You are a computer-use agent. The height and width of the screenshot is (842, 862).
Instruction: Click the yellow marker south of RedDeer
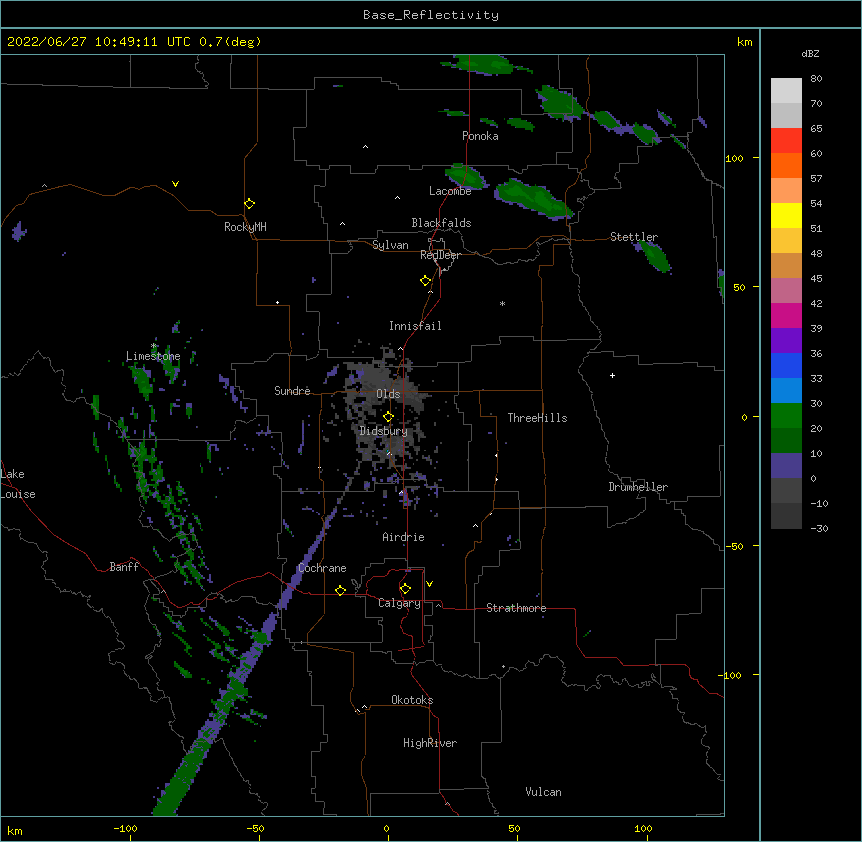pos(426,281)
